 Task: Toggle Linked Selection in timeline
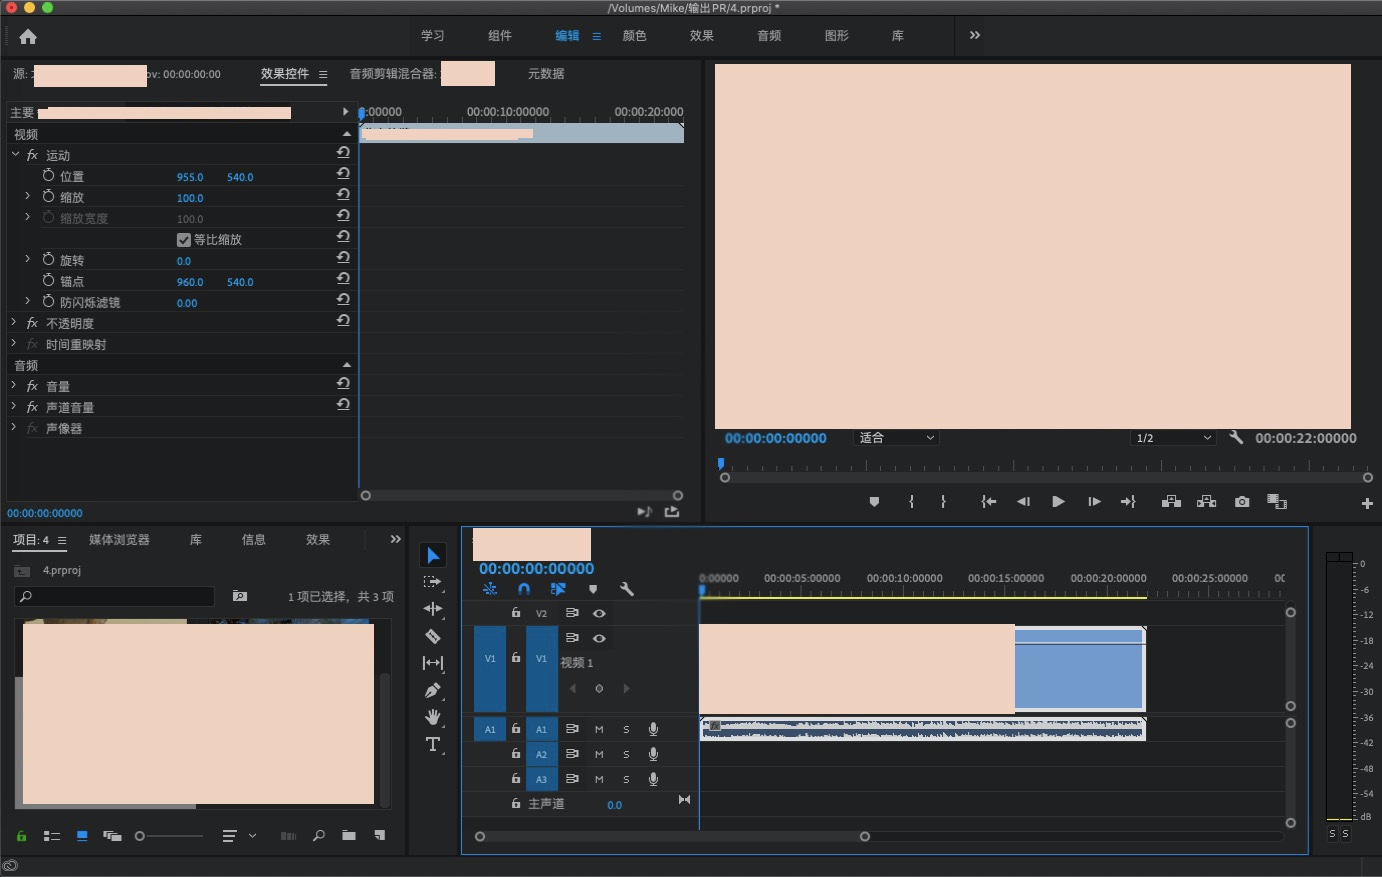click(x=558, y=589)
